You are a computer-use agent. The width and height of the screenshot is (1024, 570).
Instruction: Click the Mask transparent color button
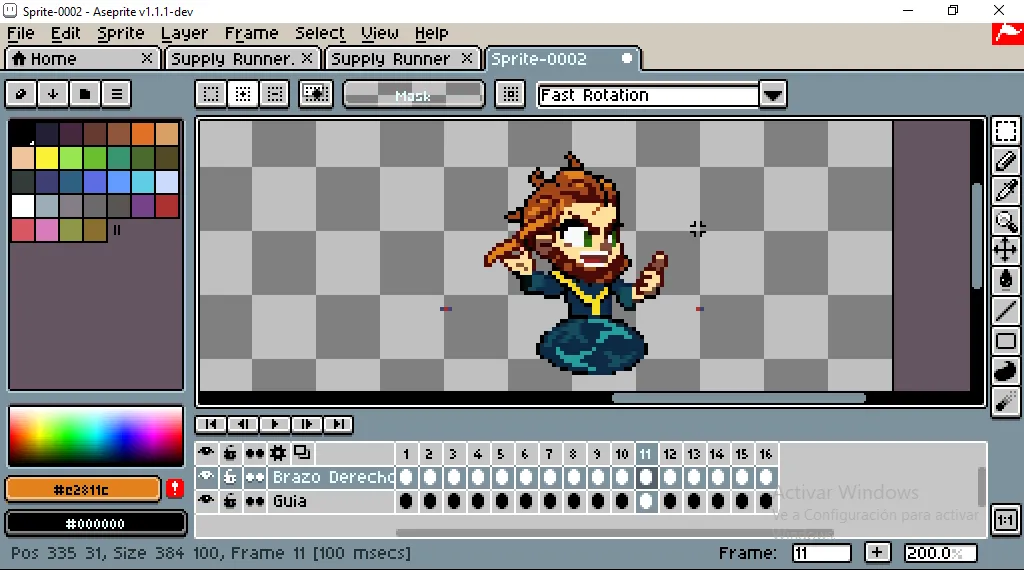pos(413,95)
